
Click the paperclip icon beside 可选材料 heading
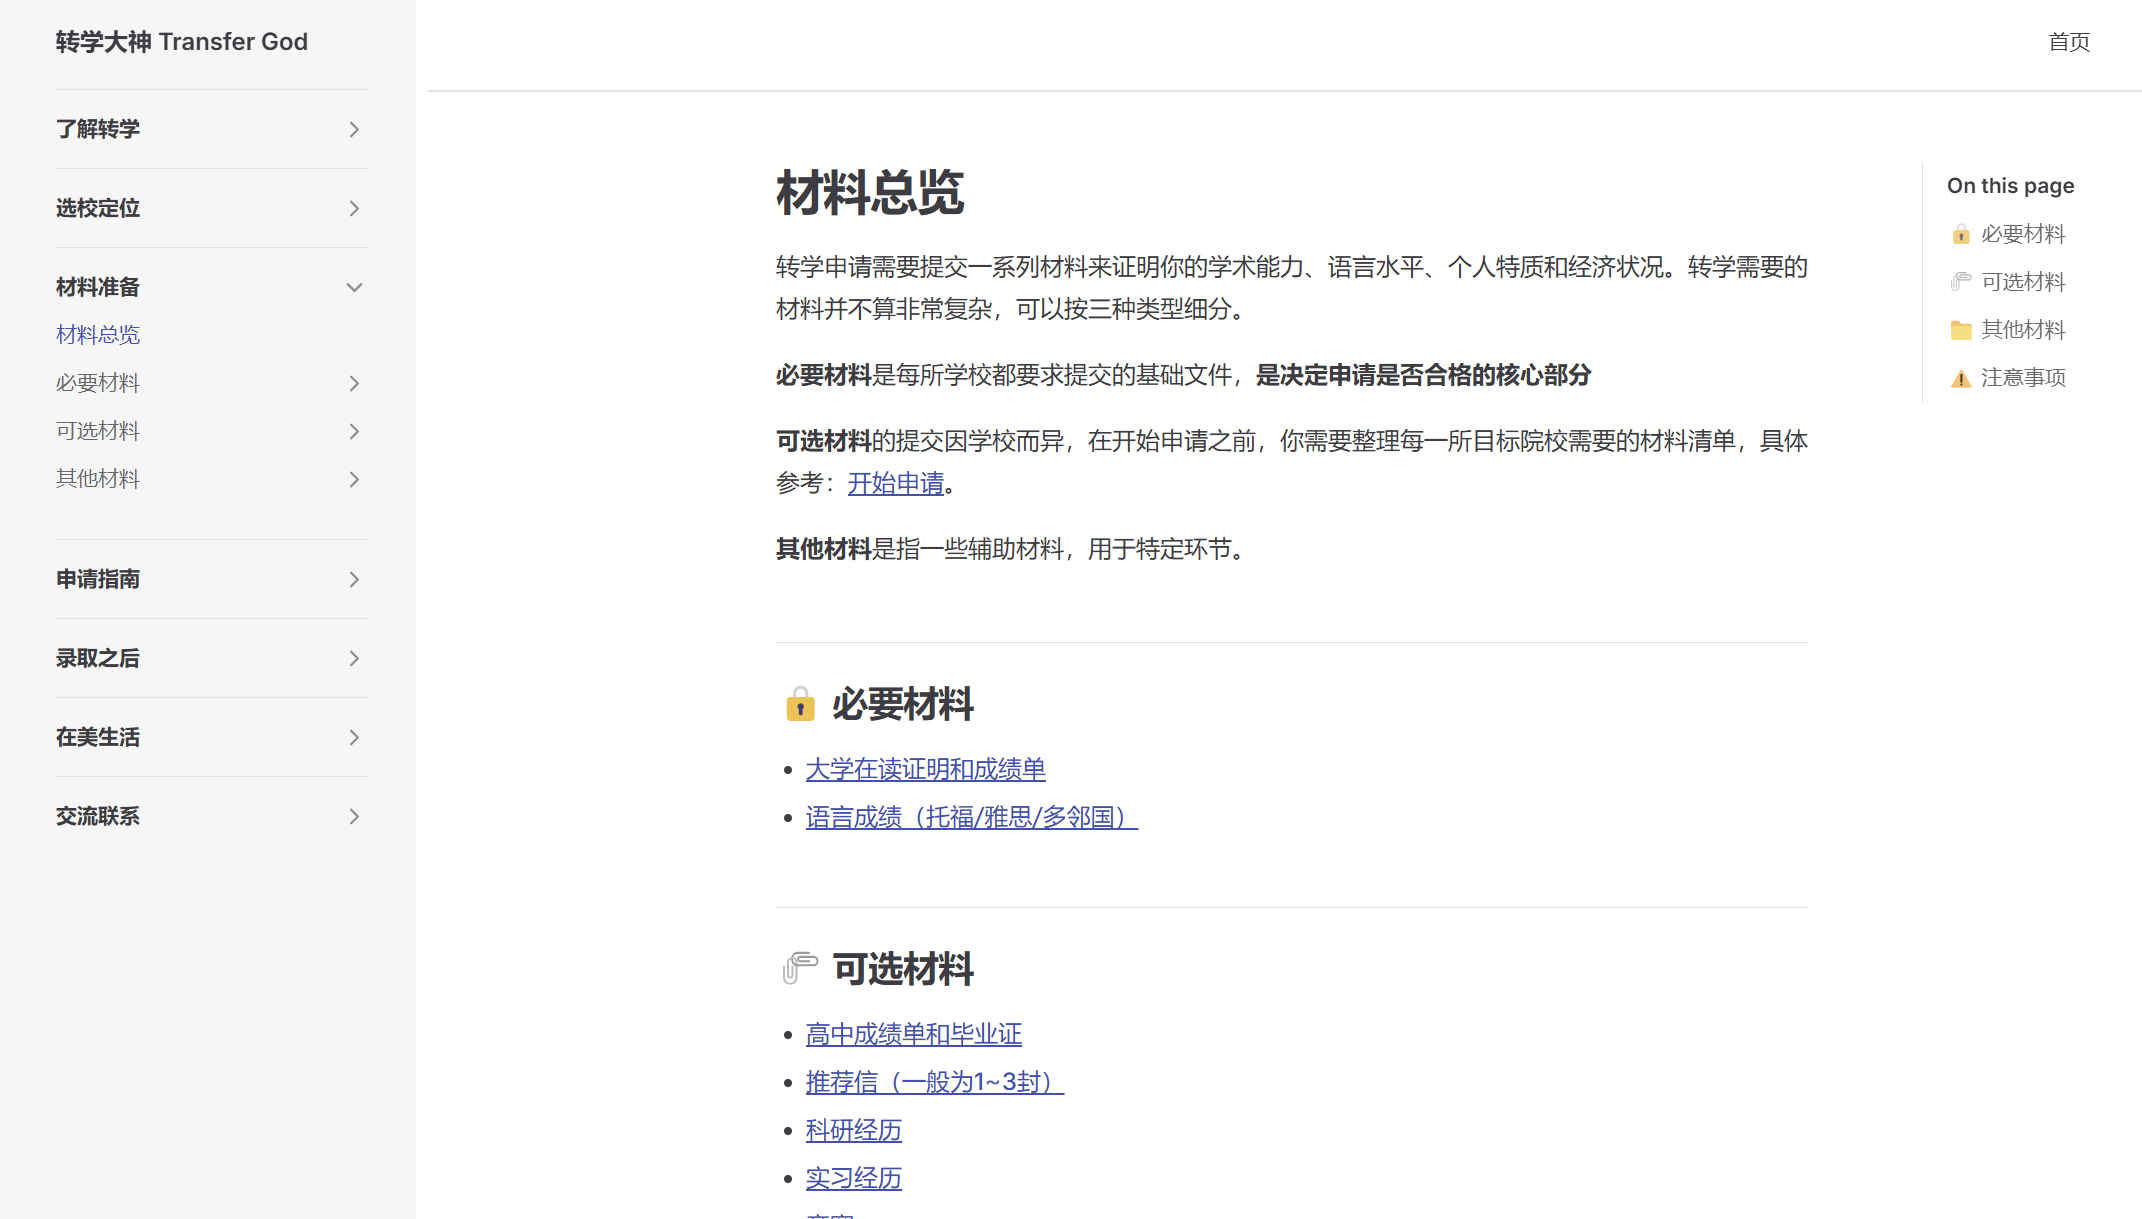point(800,968)
